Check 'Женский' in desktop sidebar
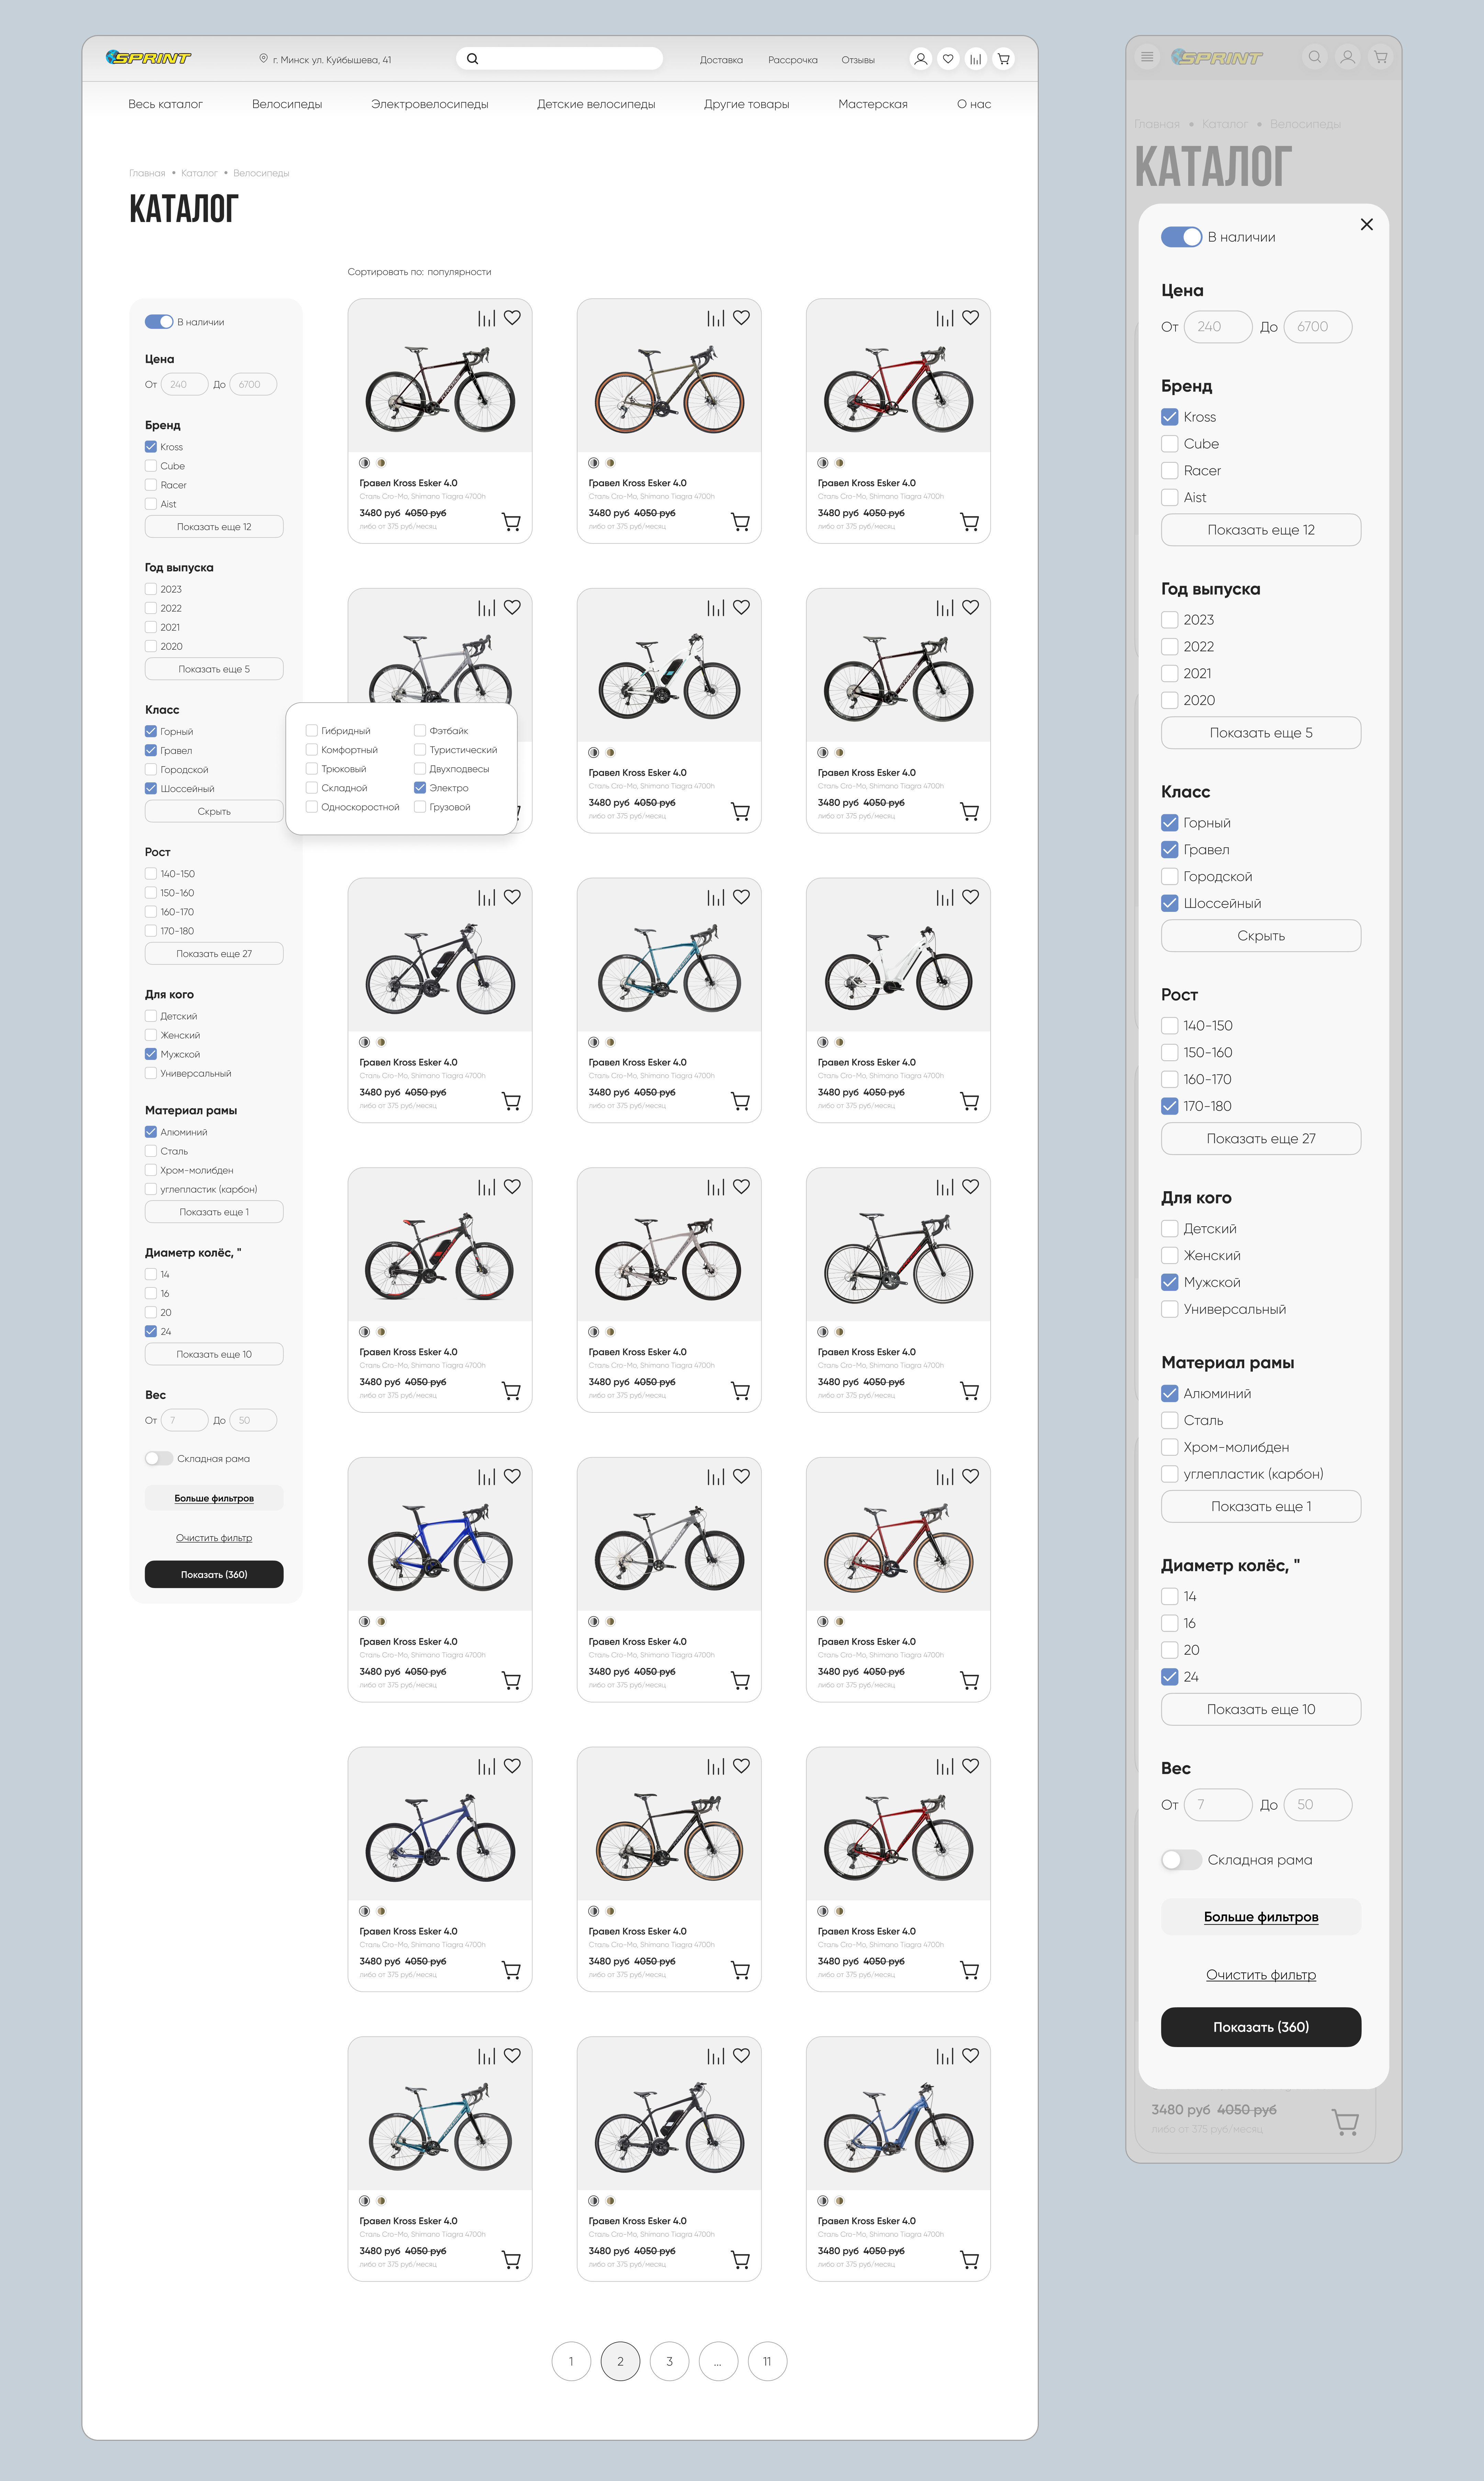 (x=151, y=1035)
